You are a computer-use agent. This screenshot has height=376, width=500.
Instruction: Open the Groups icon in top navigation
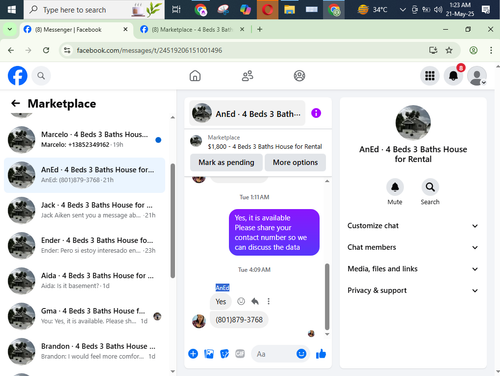point(299,76)
